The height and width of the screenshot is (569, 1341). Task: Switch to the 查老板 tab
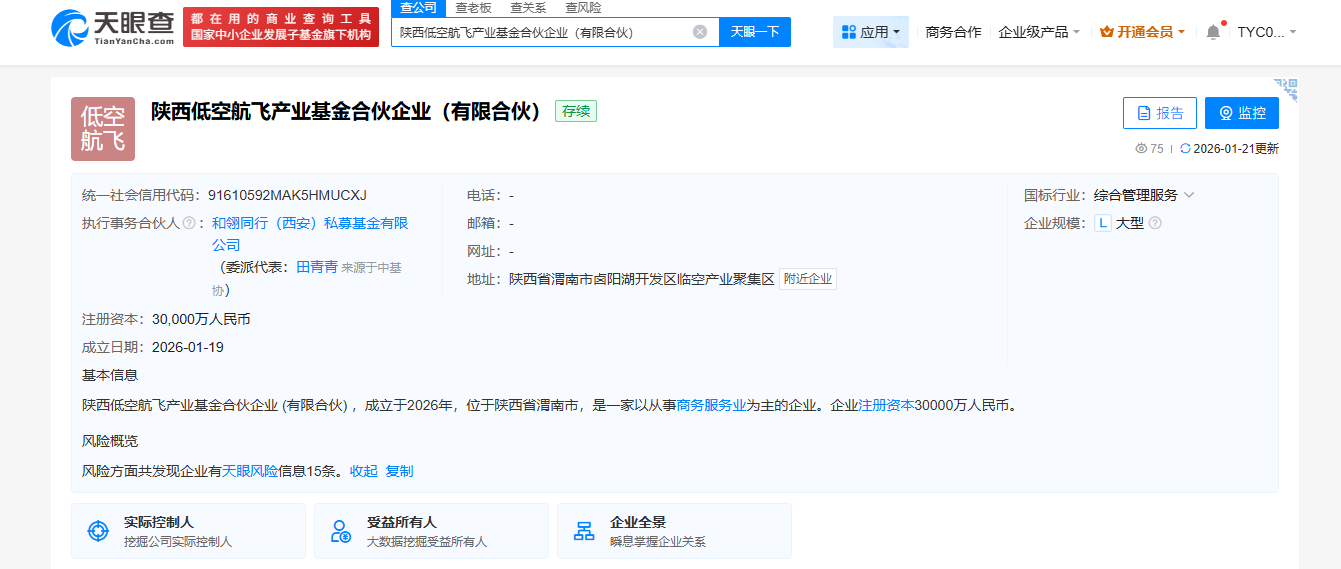[x=473, y=8]
